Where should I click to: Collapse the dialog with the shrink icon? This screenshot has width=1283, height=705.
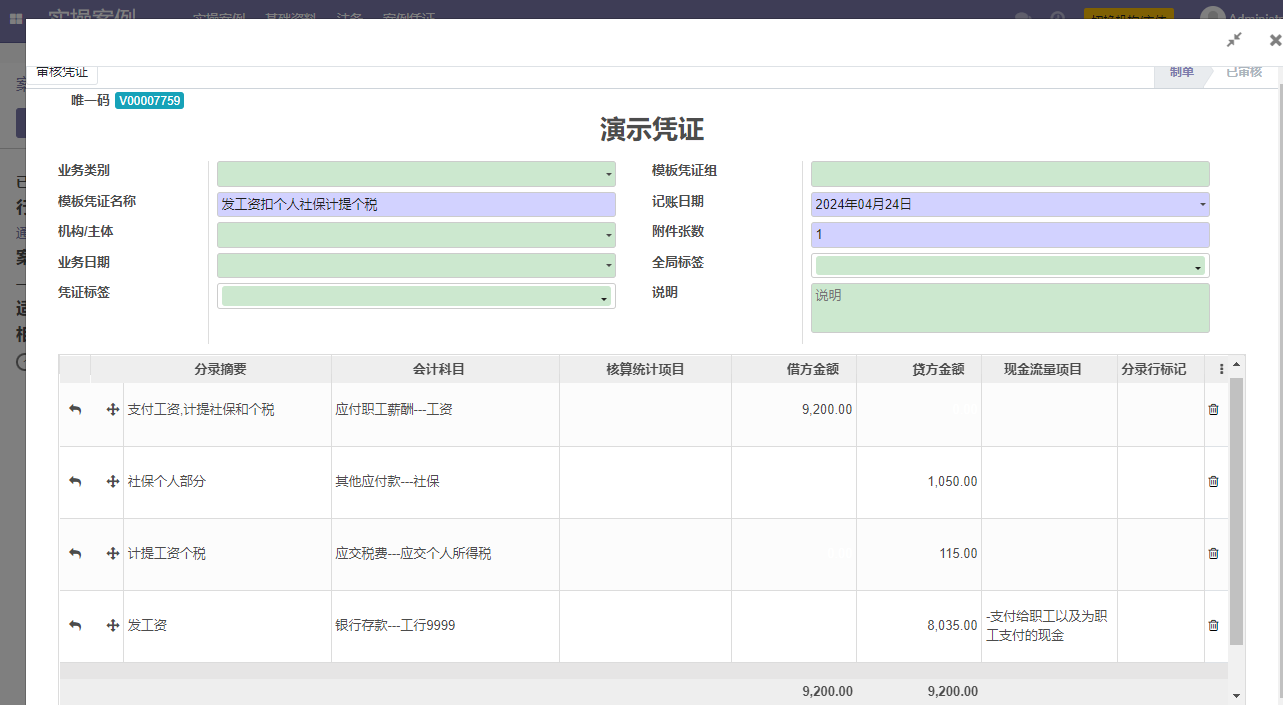[x=1234, y=40]
